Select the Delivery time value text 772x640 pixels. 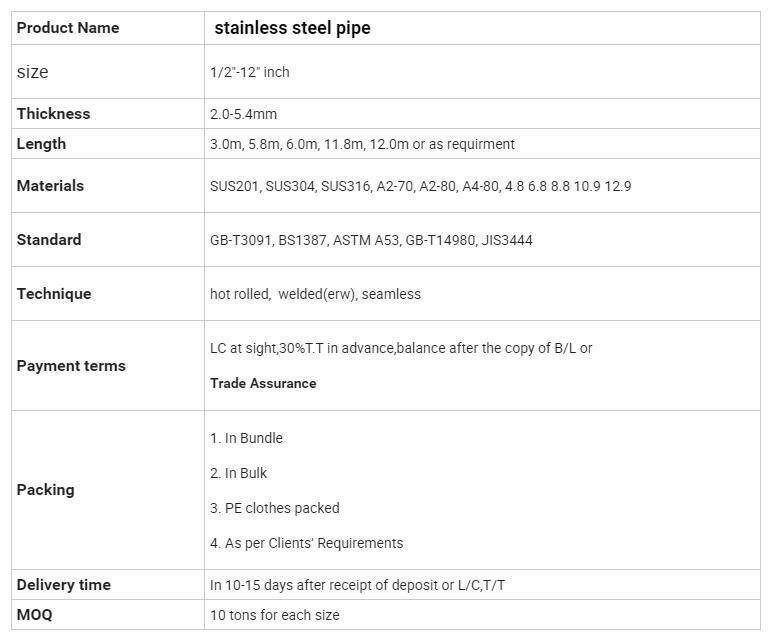(357, 585)
